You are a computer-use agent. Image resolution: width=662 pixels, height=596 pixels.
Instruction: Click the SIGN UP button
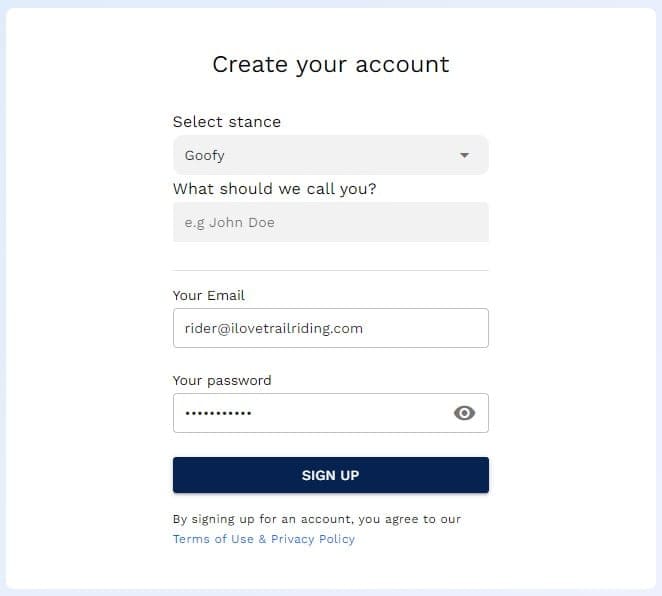click(x=331, y=475)
